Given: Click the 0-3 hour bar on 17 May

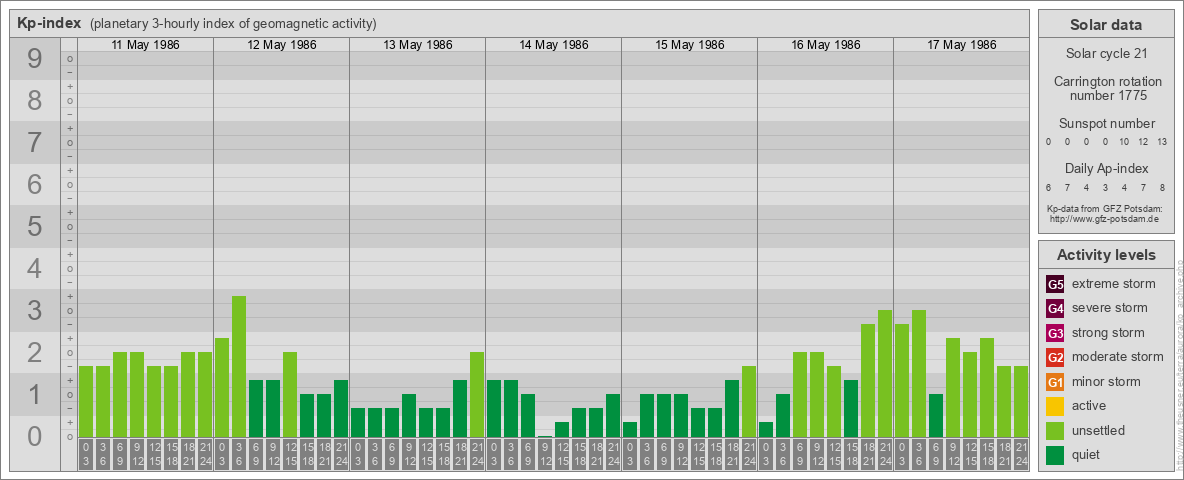Looking at the screenshot, I should tap(902, 380).
